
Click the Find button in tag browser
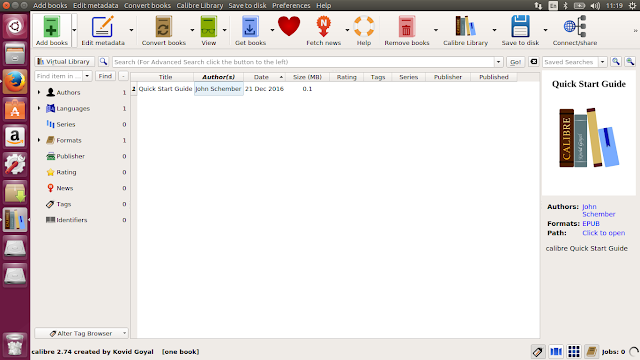tap(105, 76)
